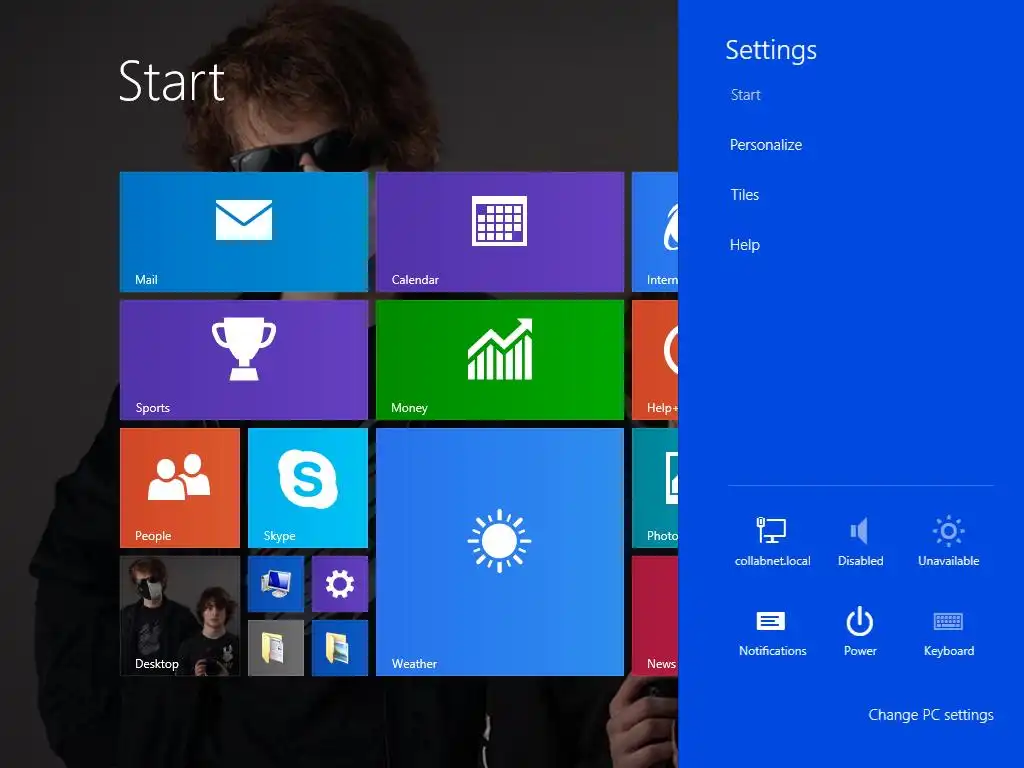Open the News tile
The image size is (1024, 768).
tap(655, 616)
